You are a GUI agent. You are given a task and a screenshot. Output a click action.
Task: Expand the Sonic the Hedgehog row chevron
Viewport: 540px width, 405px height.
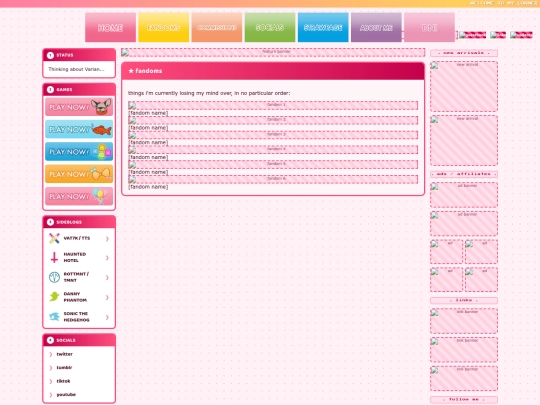[107, 317]
